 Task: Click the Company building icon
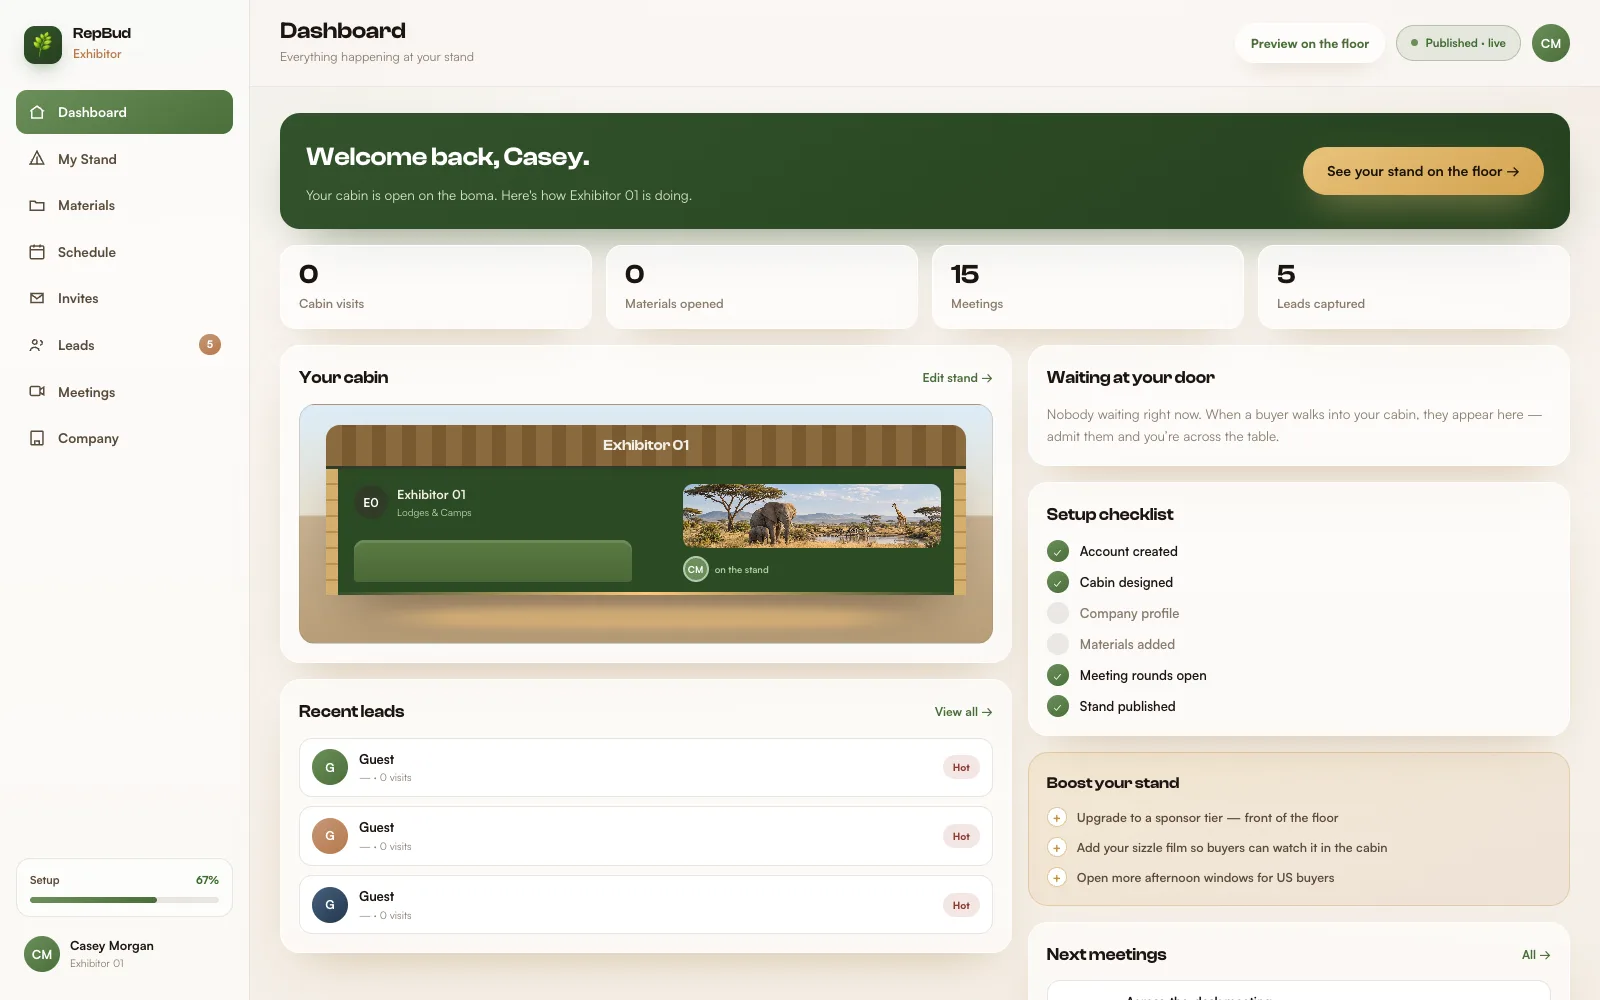point(37,438)
